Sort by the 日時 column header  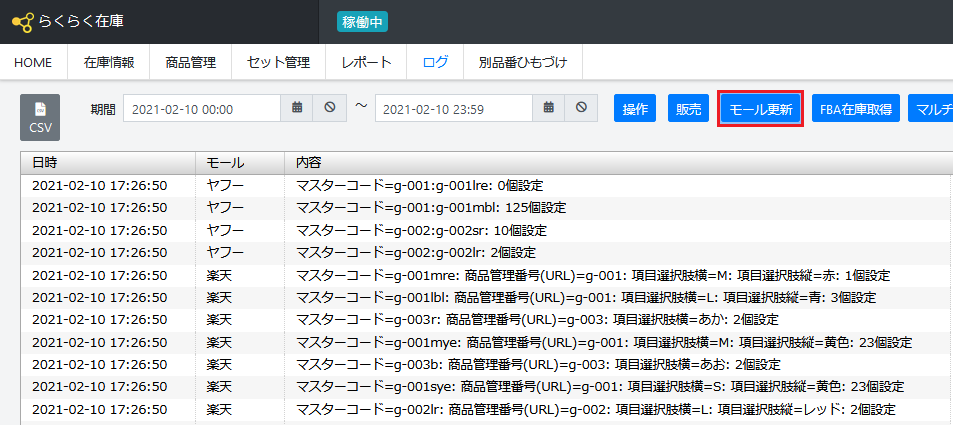(108, 162)
